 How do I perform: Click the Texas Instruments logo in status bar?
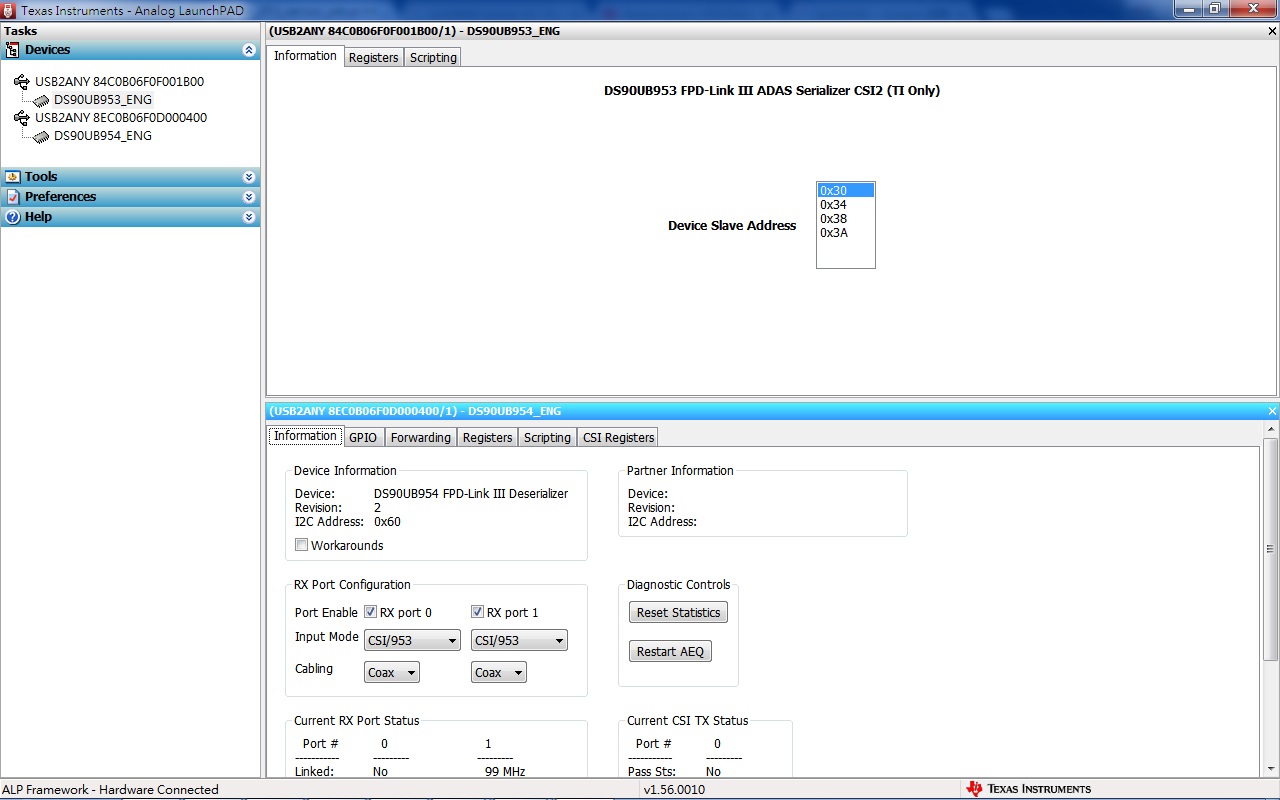tap(1029, 789)
